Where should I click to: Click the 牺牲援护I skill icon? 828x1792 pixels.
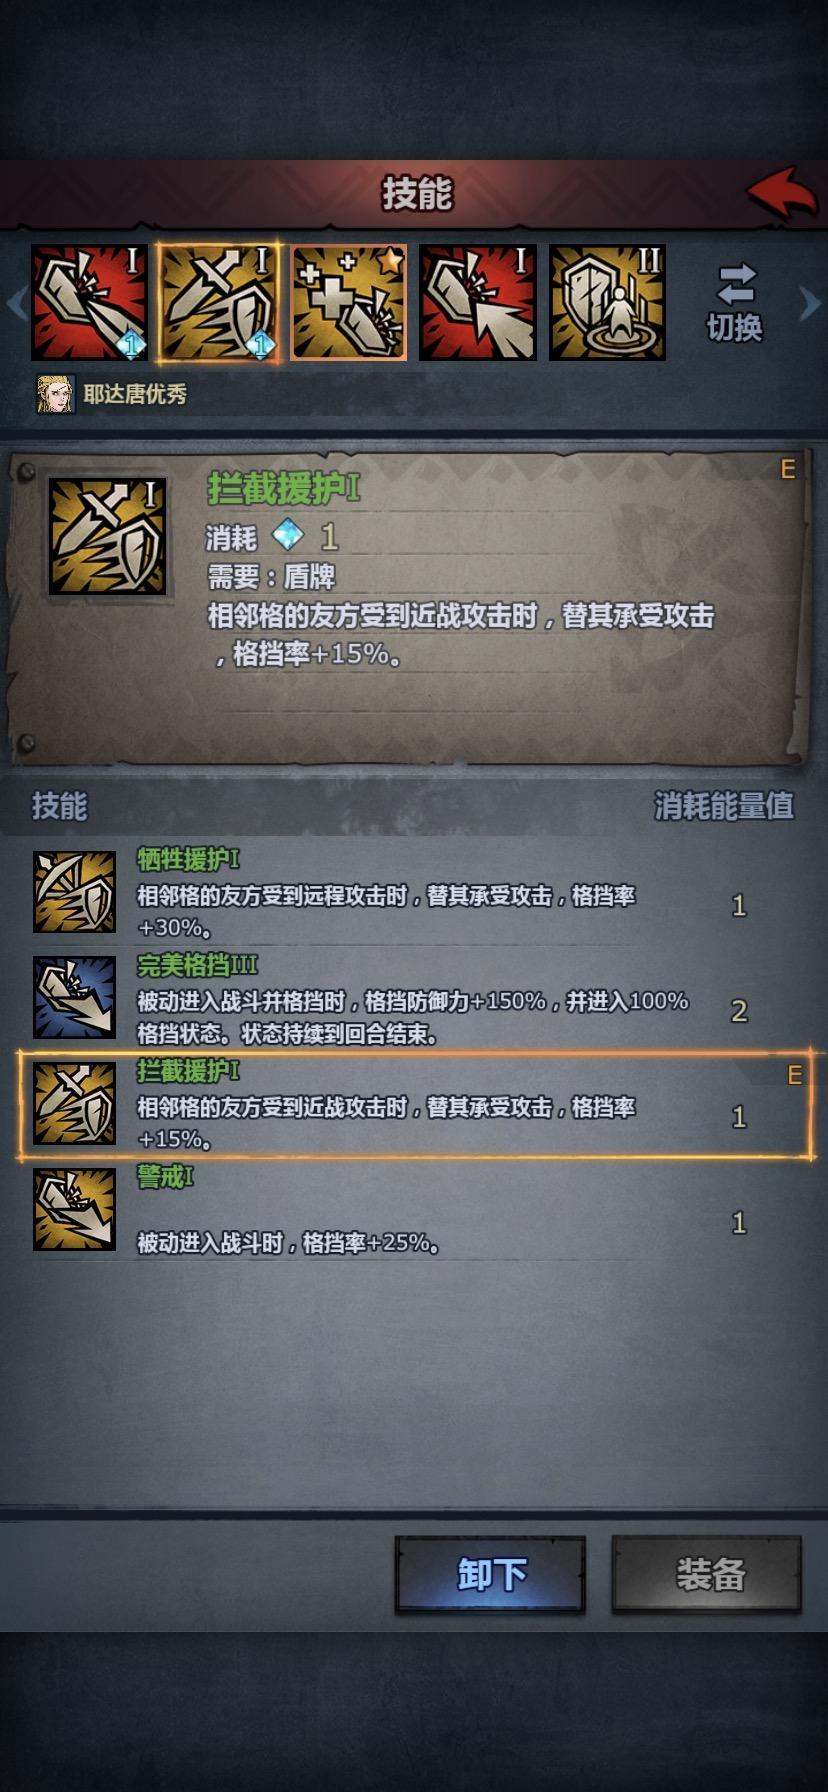(x=74, y=892)
